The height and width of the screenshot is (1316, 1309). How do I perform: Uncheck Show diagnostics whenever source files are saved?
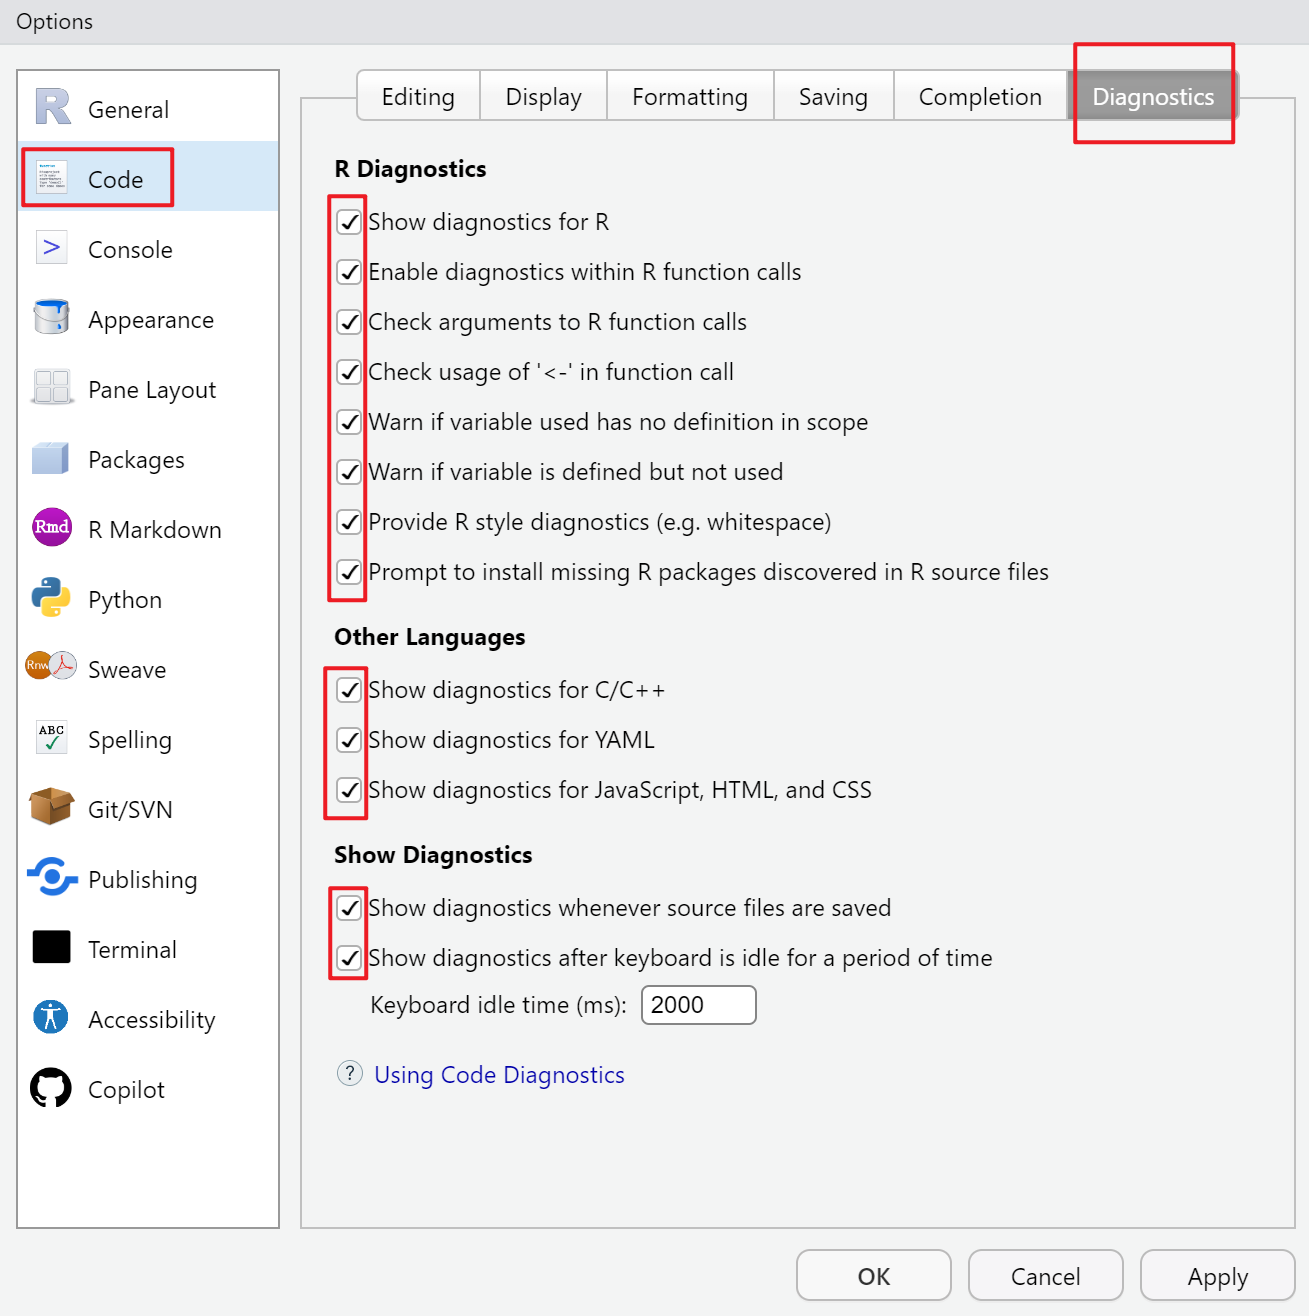[349, 908]
